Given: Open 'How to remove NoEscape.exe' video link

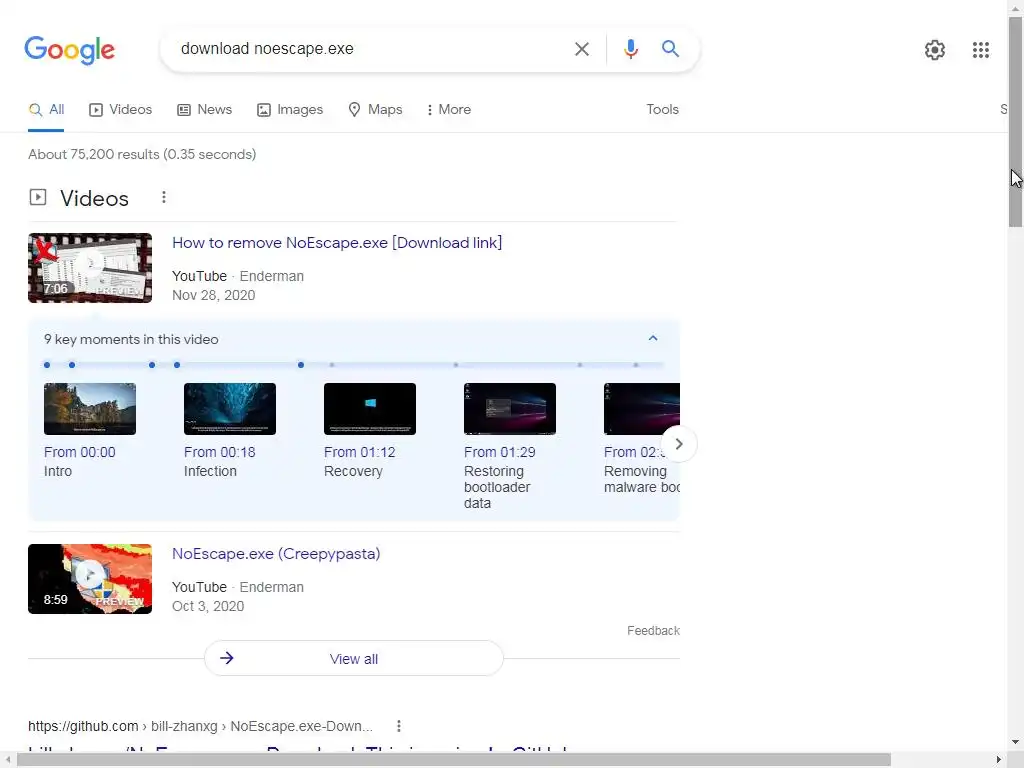Looking at the screenshot, I should point(337,243).
